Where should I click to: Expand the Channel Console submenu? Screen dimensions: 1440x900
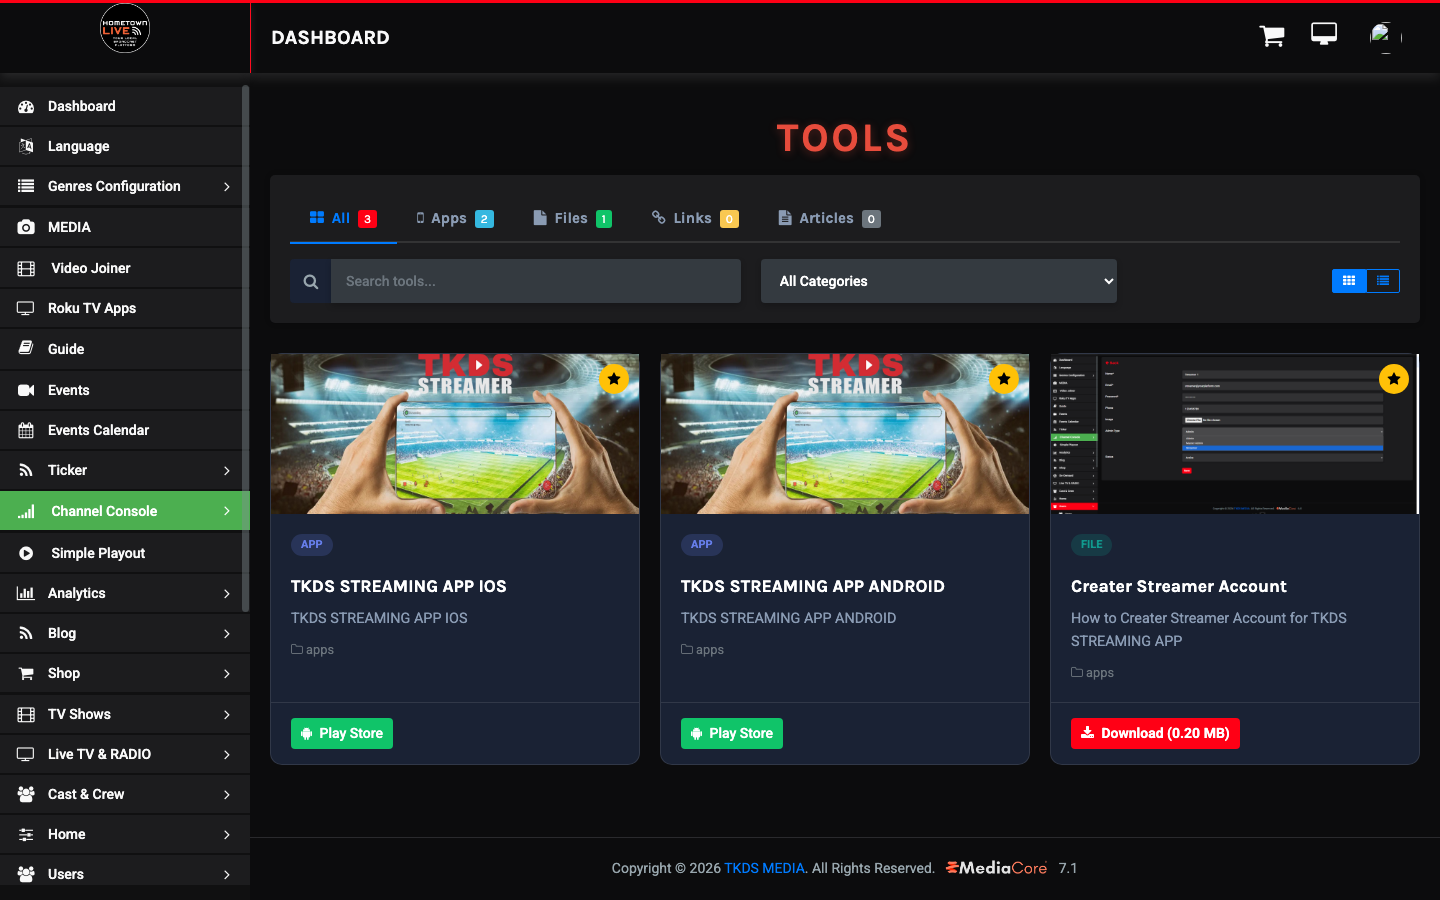tap(227, 511)
